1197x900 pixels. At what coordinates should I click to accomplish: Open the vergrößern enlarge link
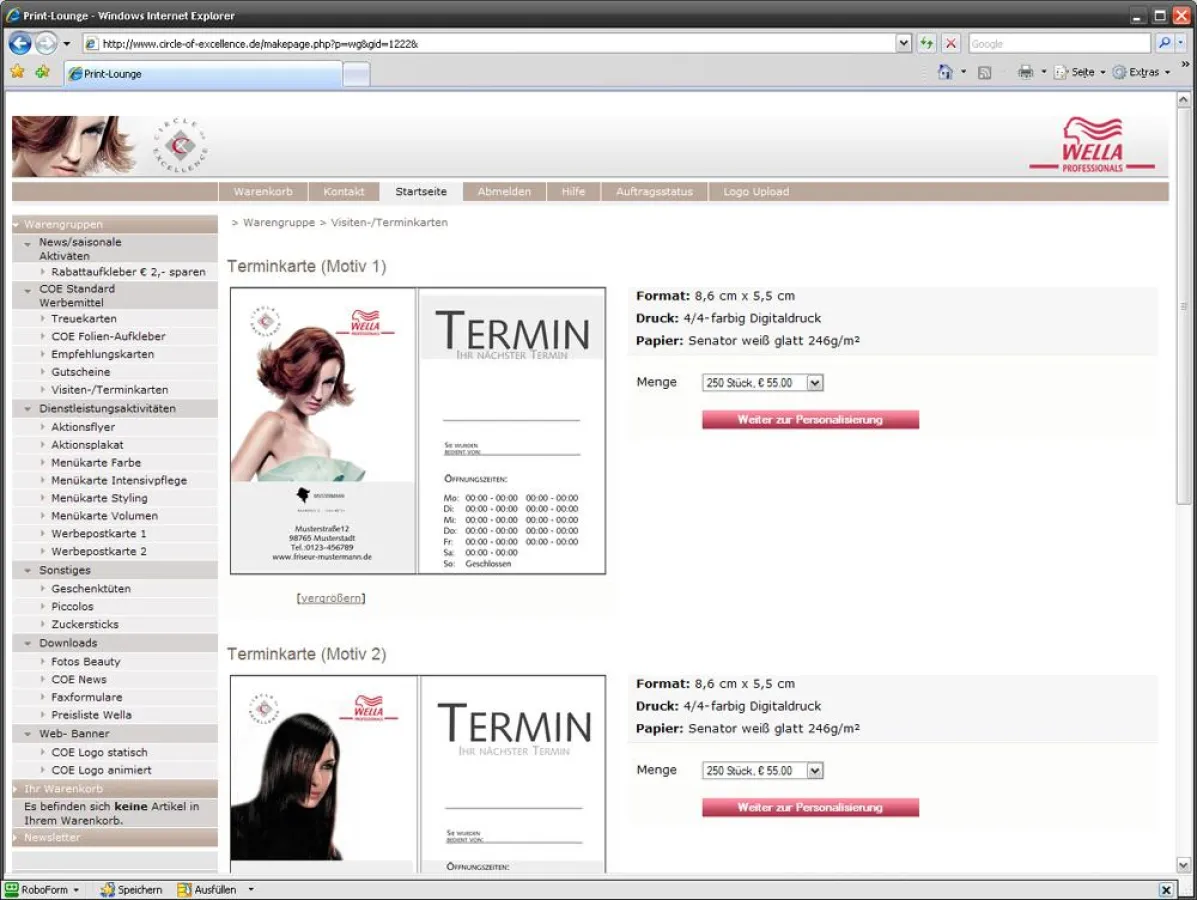coord(329,597)
